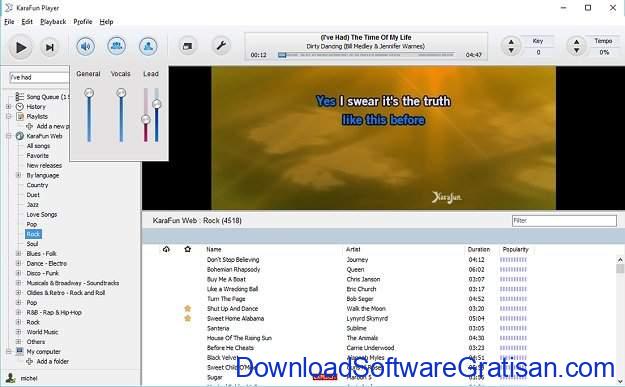Click the favorites star column header

187,249
